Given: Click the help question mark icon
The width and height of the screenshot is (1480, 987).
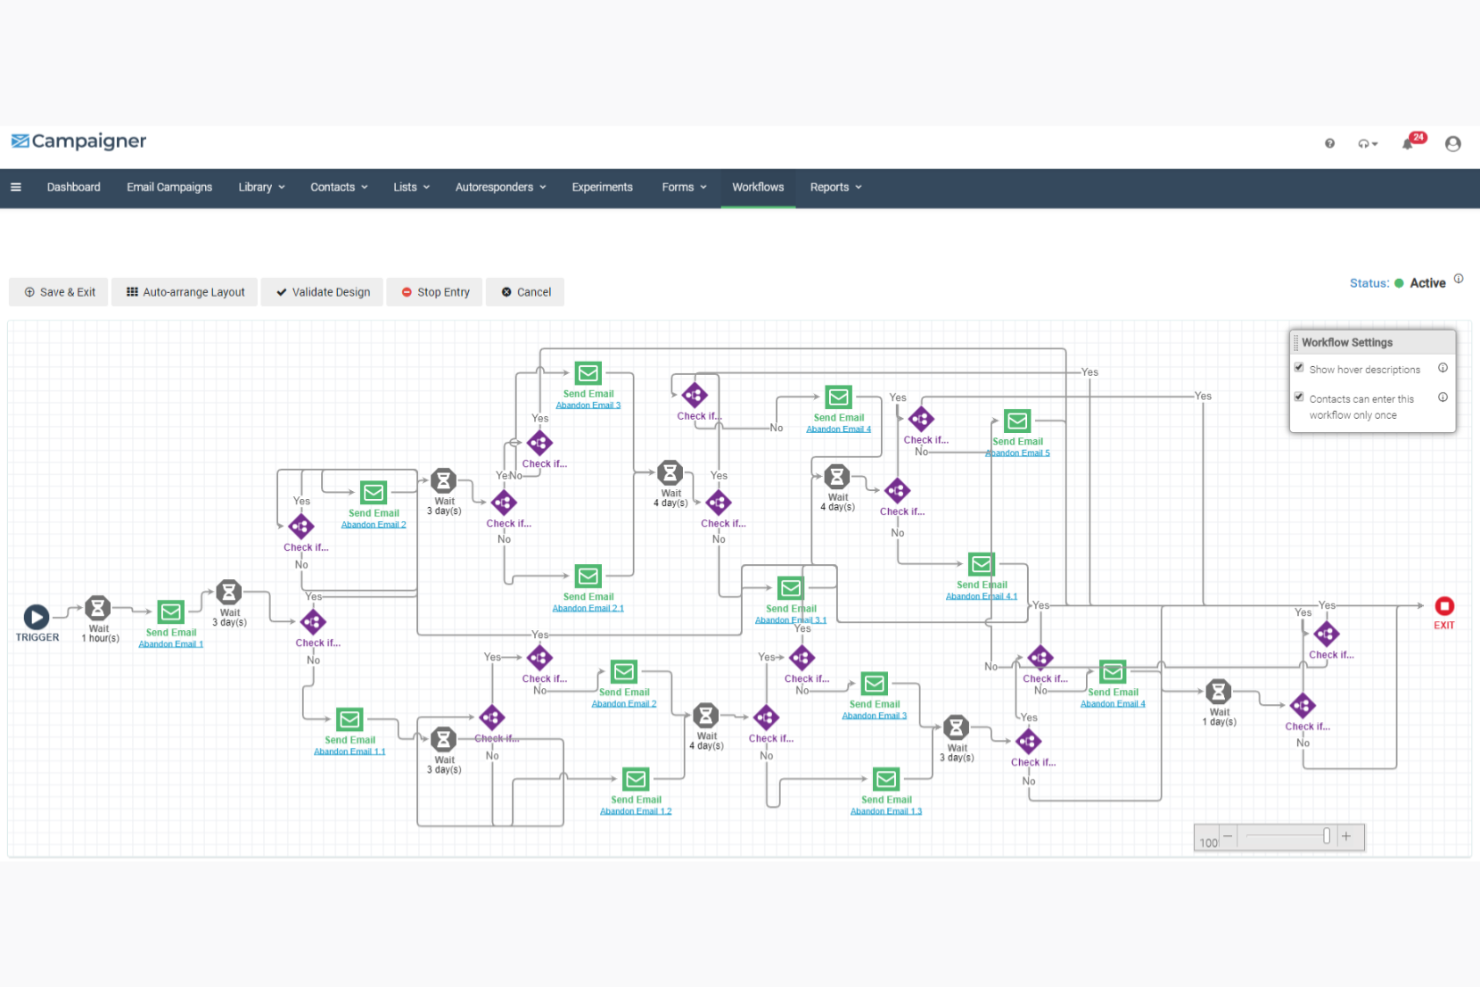Looking at the screenshot, I should click(x=1330, y=144).
